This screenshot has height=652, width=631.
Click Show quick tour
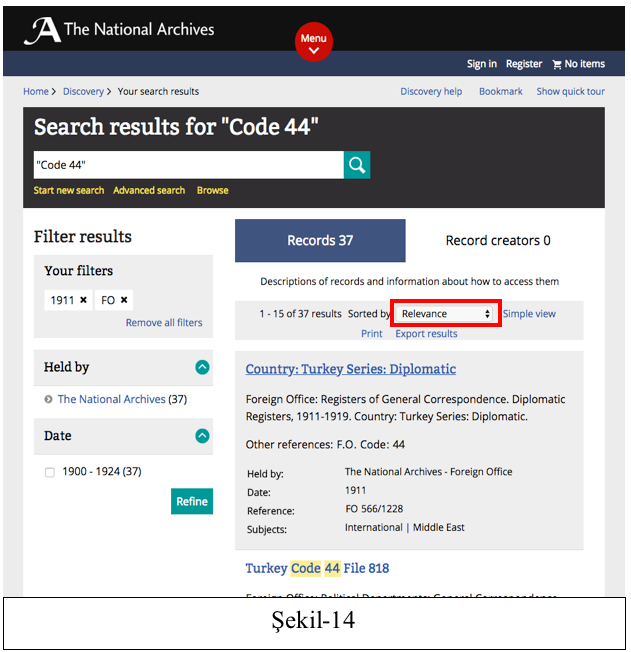click(570, 91)
